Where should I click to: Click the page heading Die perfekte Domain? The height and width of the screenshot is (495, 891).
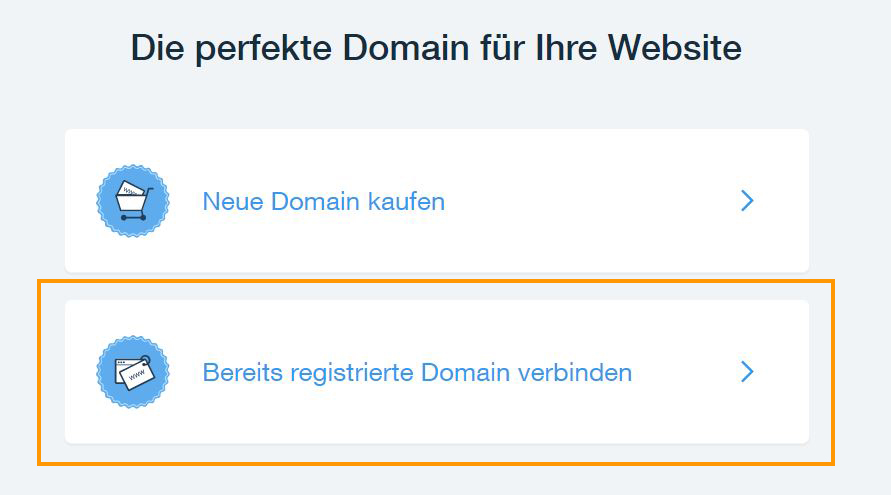[436, 48]
